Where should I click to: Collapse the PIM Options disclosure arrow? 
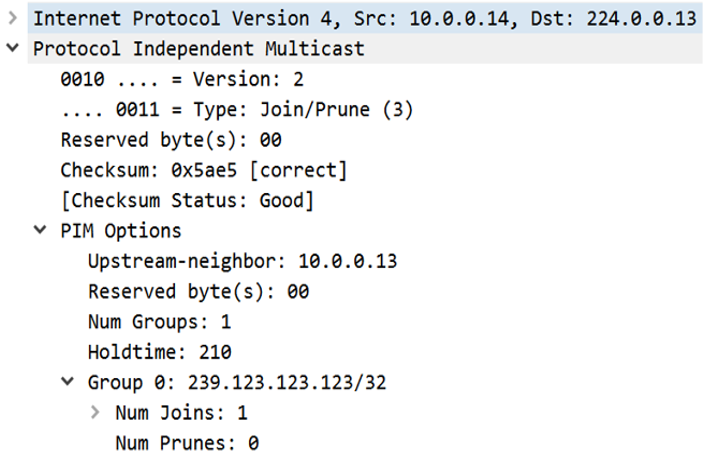tap(40, 231)
